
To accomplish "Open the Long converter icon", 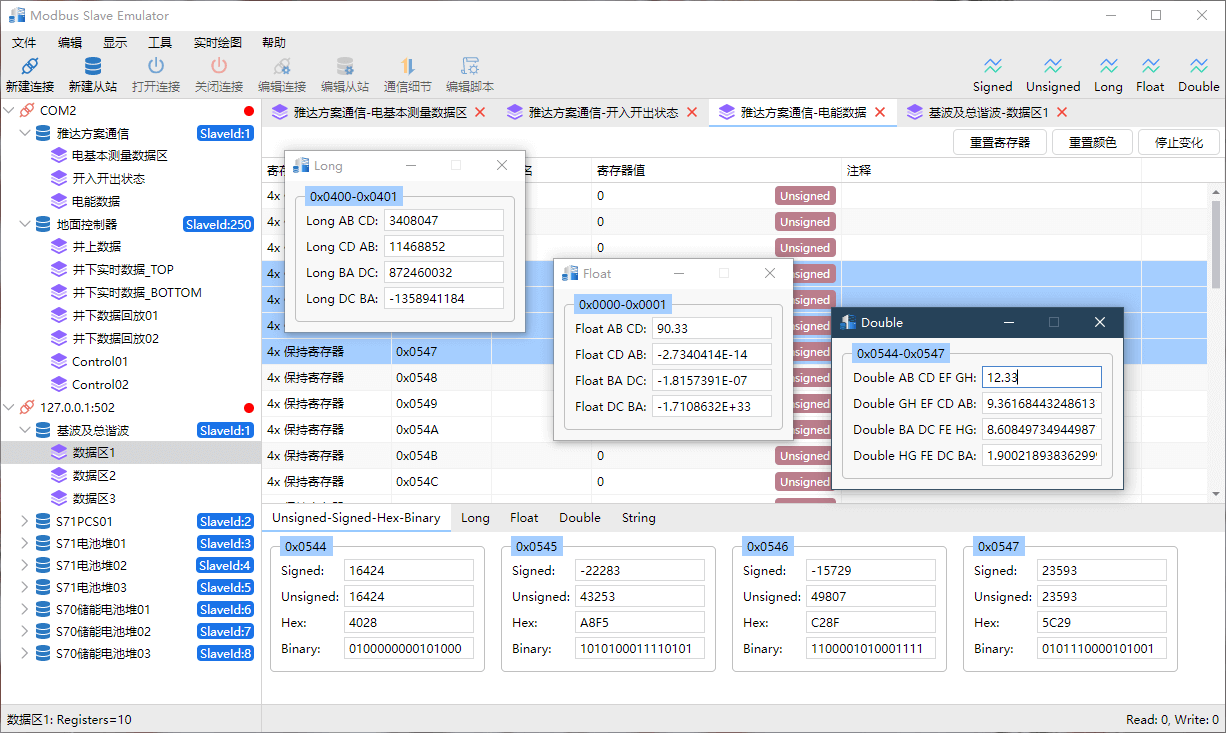I will tap(1108, 67).
